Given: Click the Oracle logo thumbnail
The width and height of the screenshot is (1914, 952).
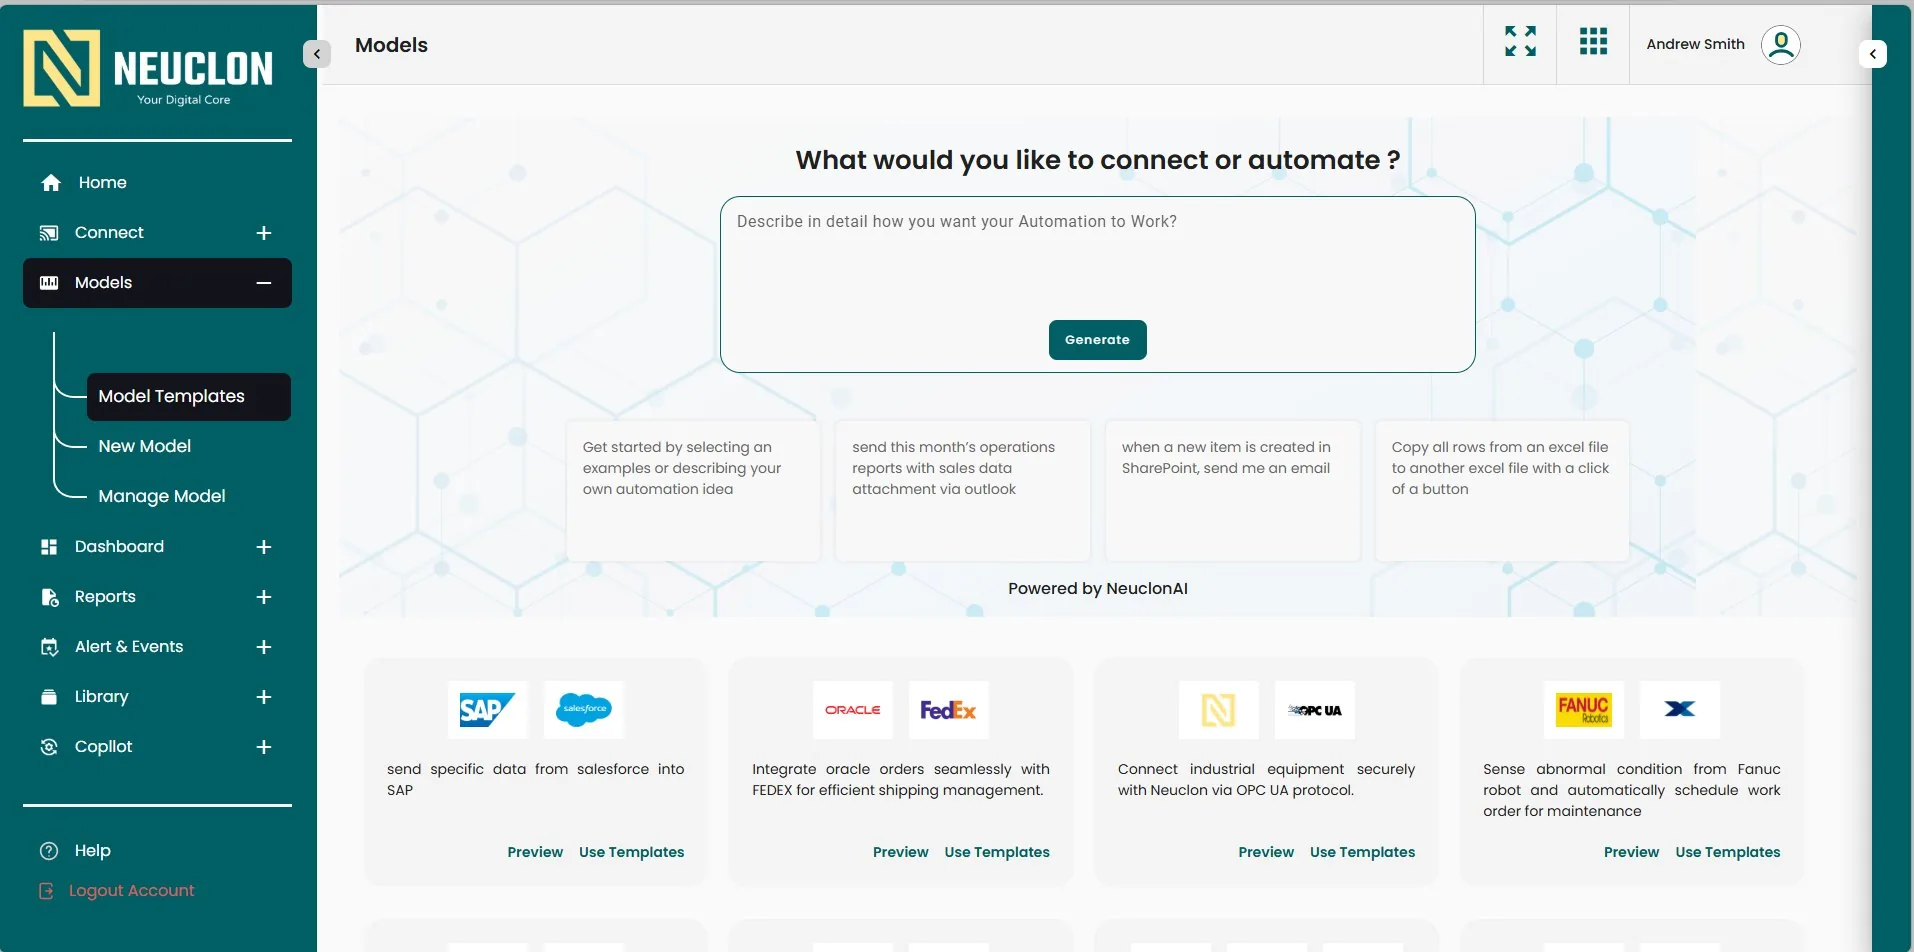Looking at the screenshot, I should [x=852, y=710].
